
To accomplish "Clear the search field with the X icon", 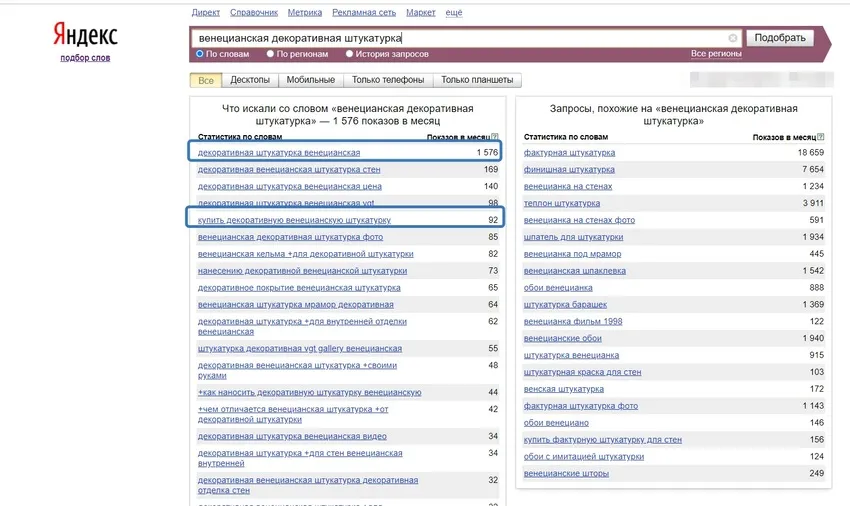I will coord(733,38).
